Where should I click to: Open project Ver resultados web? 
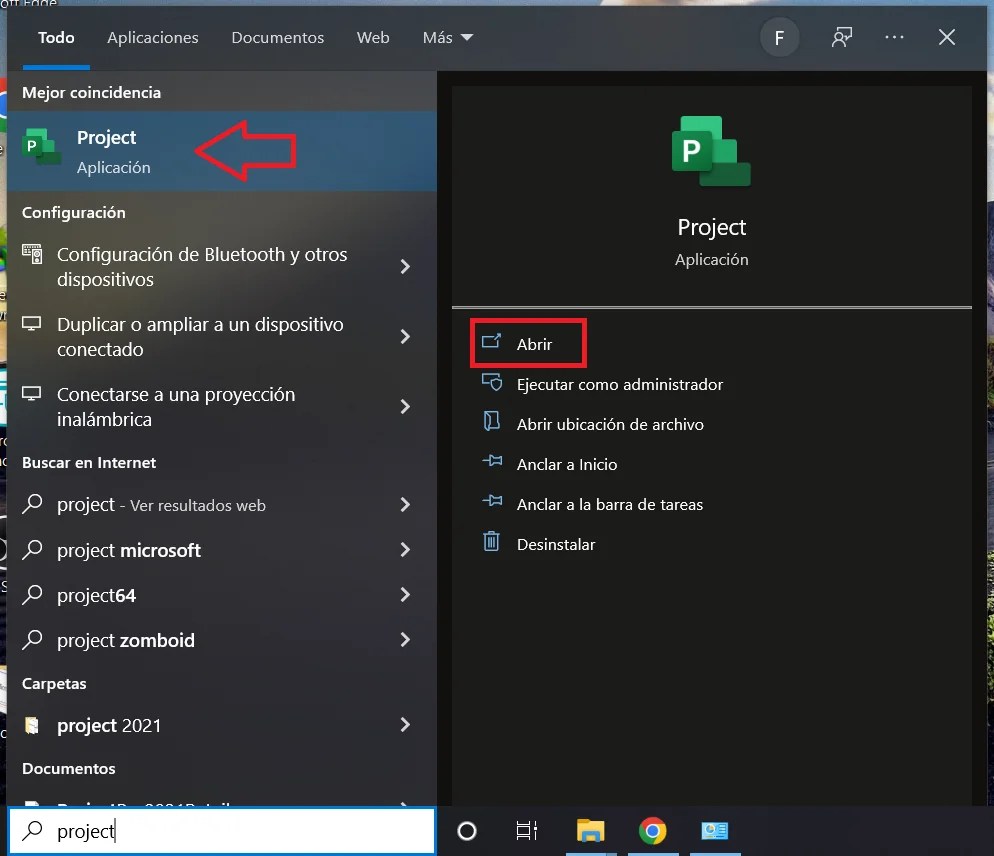[x=222, y=505]
